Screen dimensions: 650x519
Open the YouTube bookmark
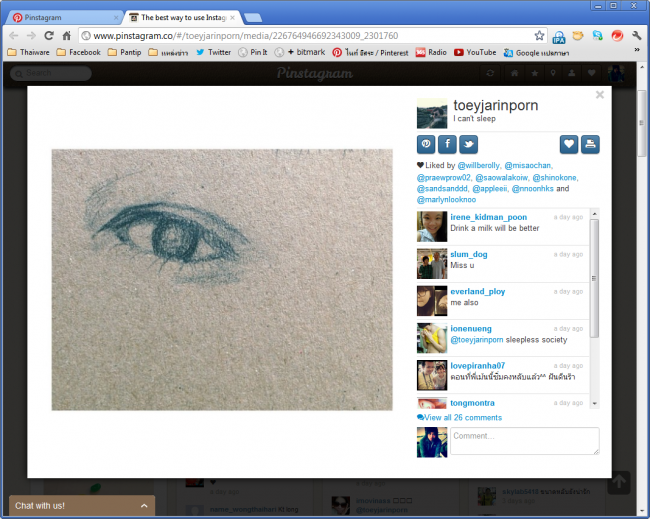475,52
